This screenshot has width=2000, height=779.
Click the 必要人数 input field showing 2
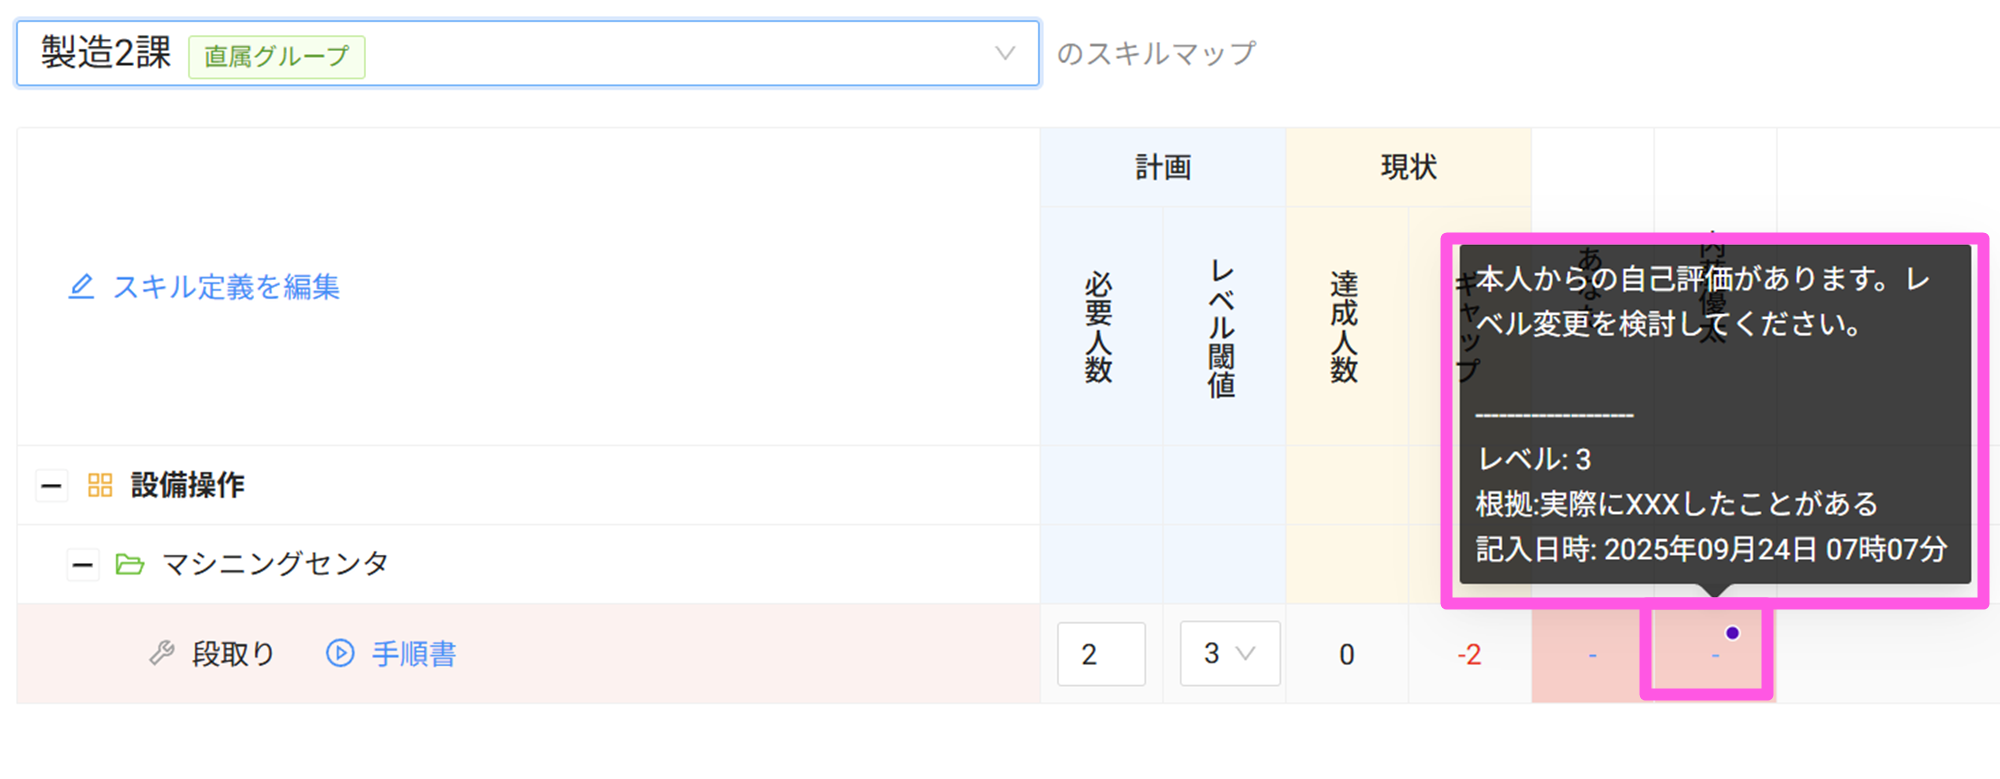(1100, 654)
